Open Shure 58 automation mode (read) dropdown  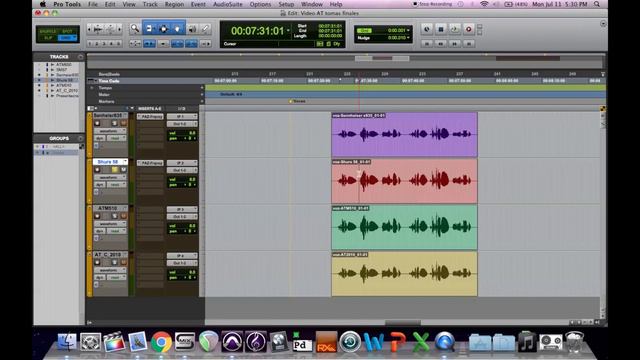[x=117, y=184]
